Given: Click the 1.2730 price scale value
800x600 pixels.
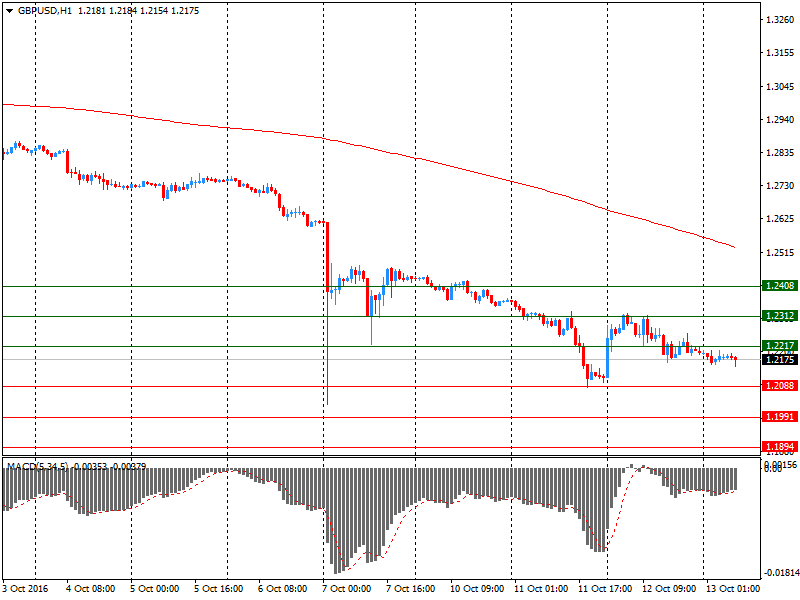Looking at the screenshot, I should click(780, 186).
